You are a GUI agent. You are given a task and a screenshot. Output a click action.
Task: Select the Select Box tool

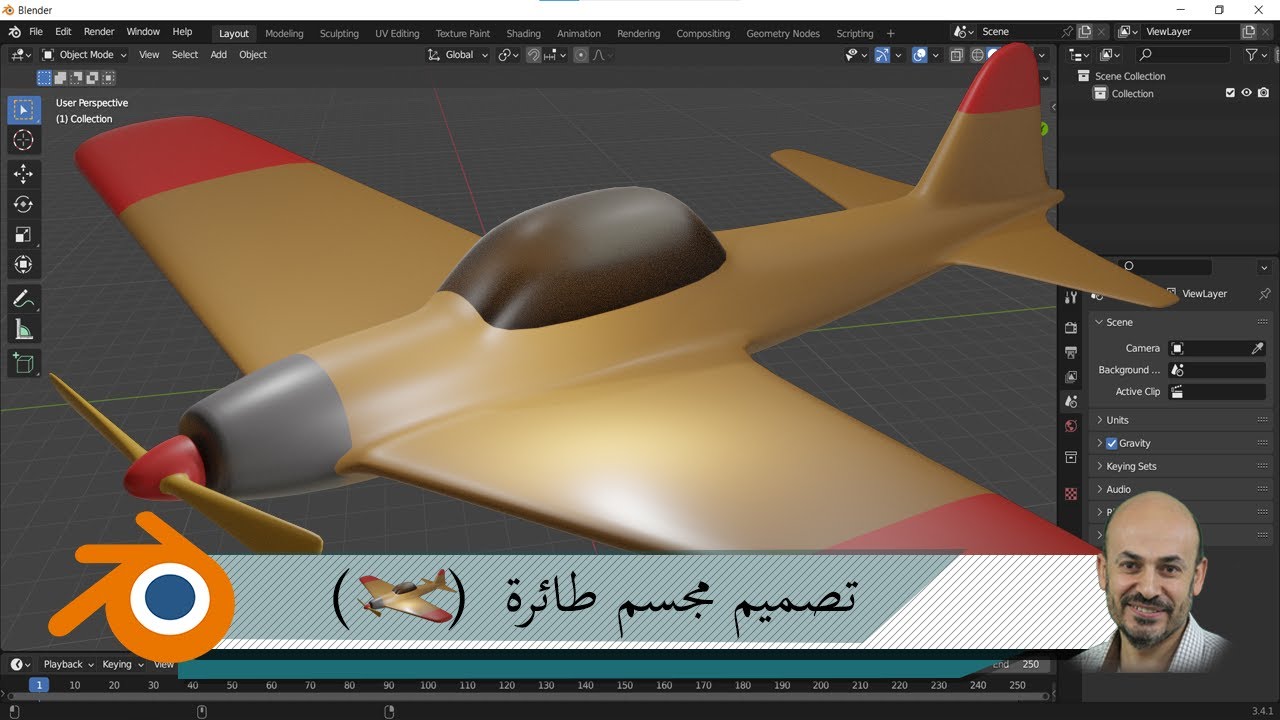pos(23,110)
